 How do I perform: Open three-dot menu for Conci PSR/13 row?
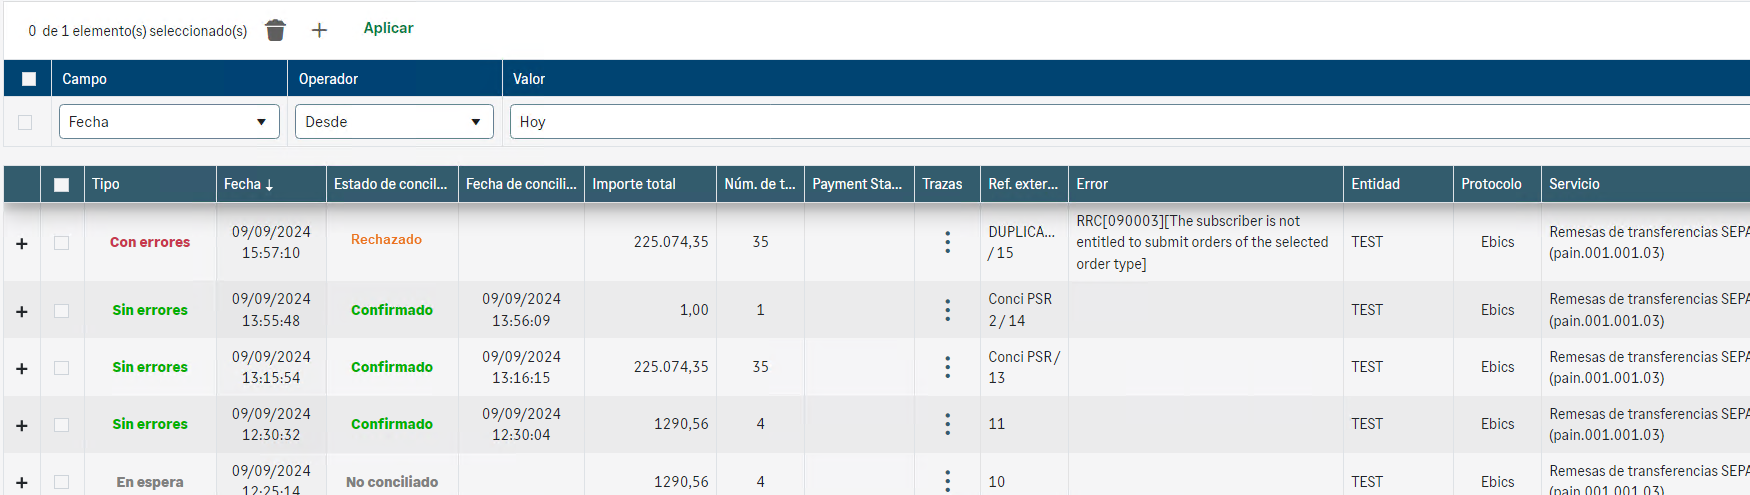[x=947, y=367]
